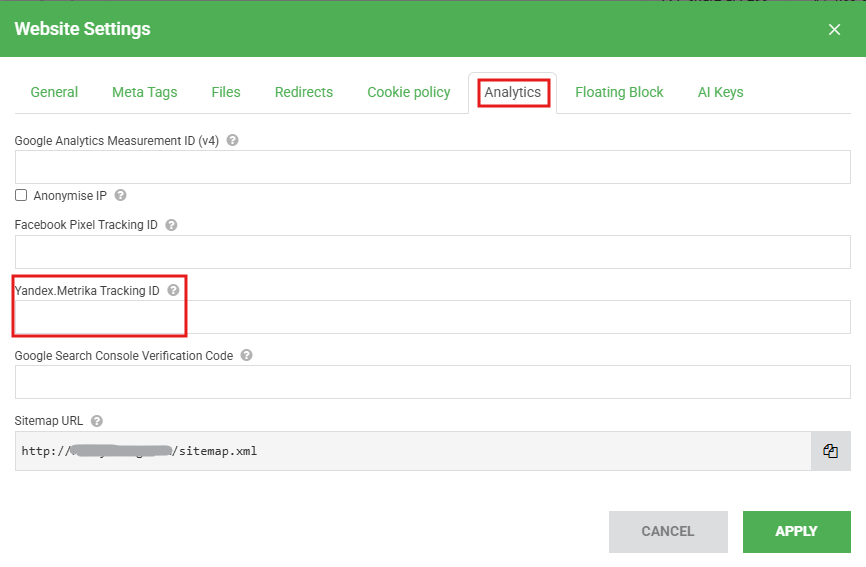Switch to the General tab
Image resolution: width=866 pixels, height=567 pixels.
click(x=54, y=92)
